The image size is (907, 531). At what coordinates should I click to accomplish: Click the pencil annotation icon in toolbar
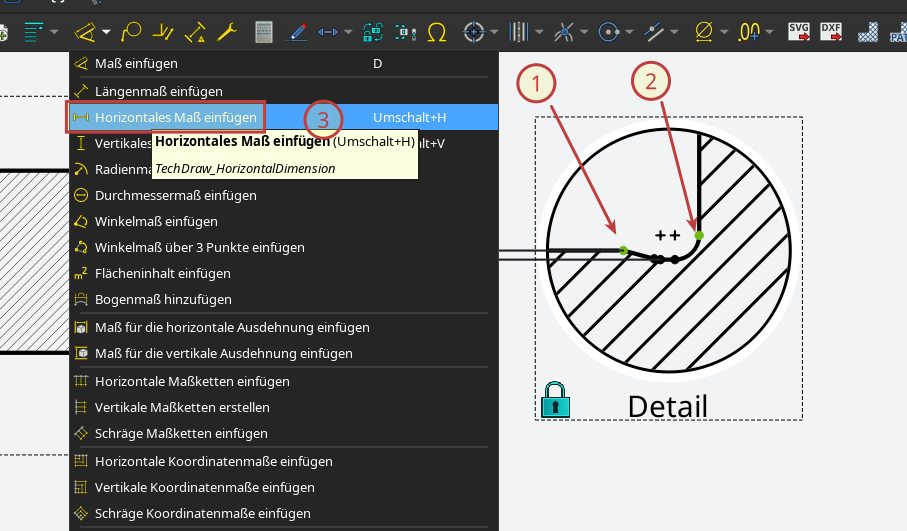(x=296, y=32)
